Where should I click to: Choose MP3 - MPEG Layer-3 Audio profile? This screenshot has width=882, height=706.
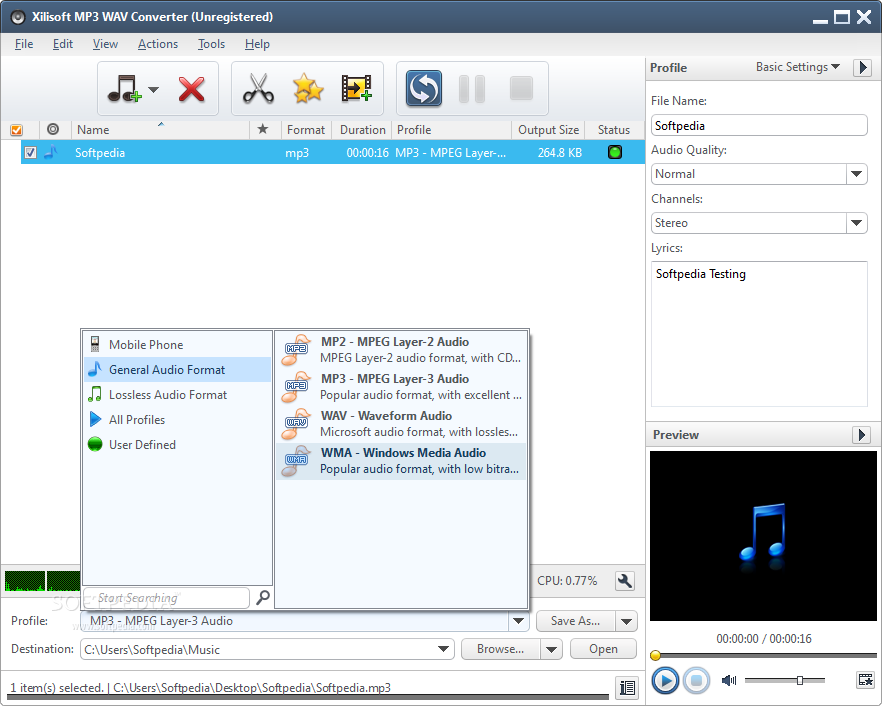tap(401, 387)
